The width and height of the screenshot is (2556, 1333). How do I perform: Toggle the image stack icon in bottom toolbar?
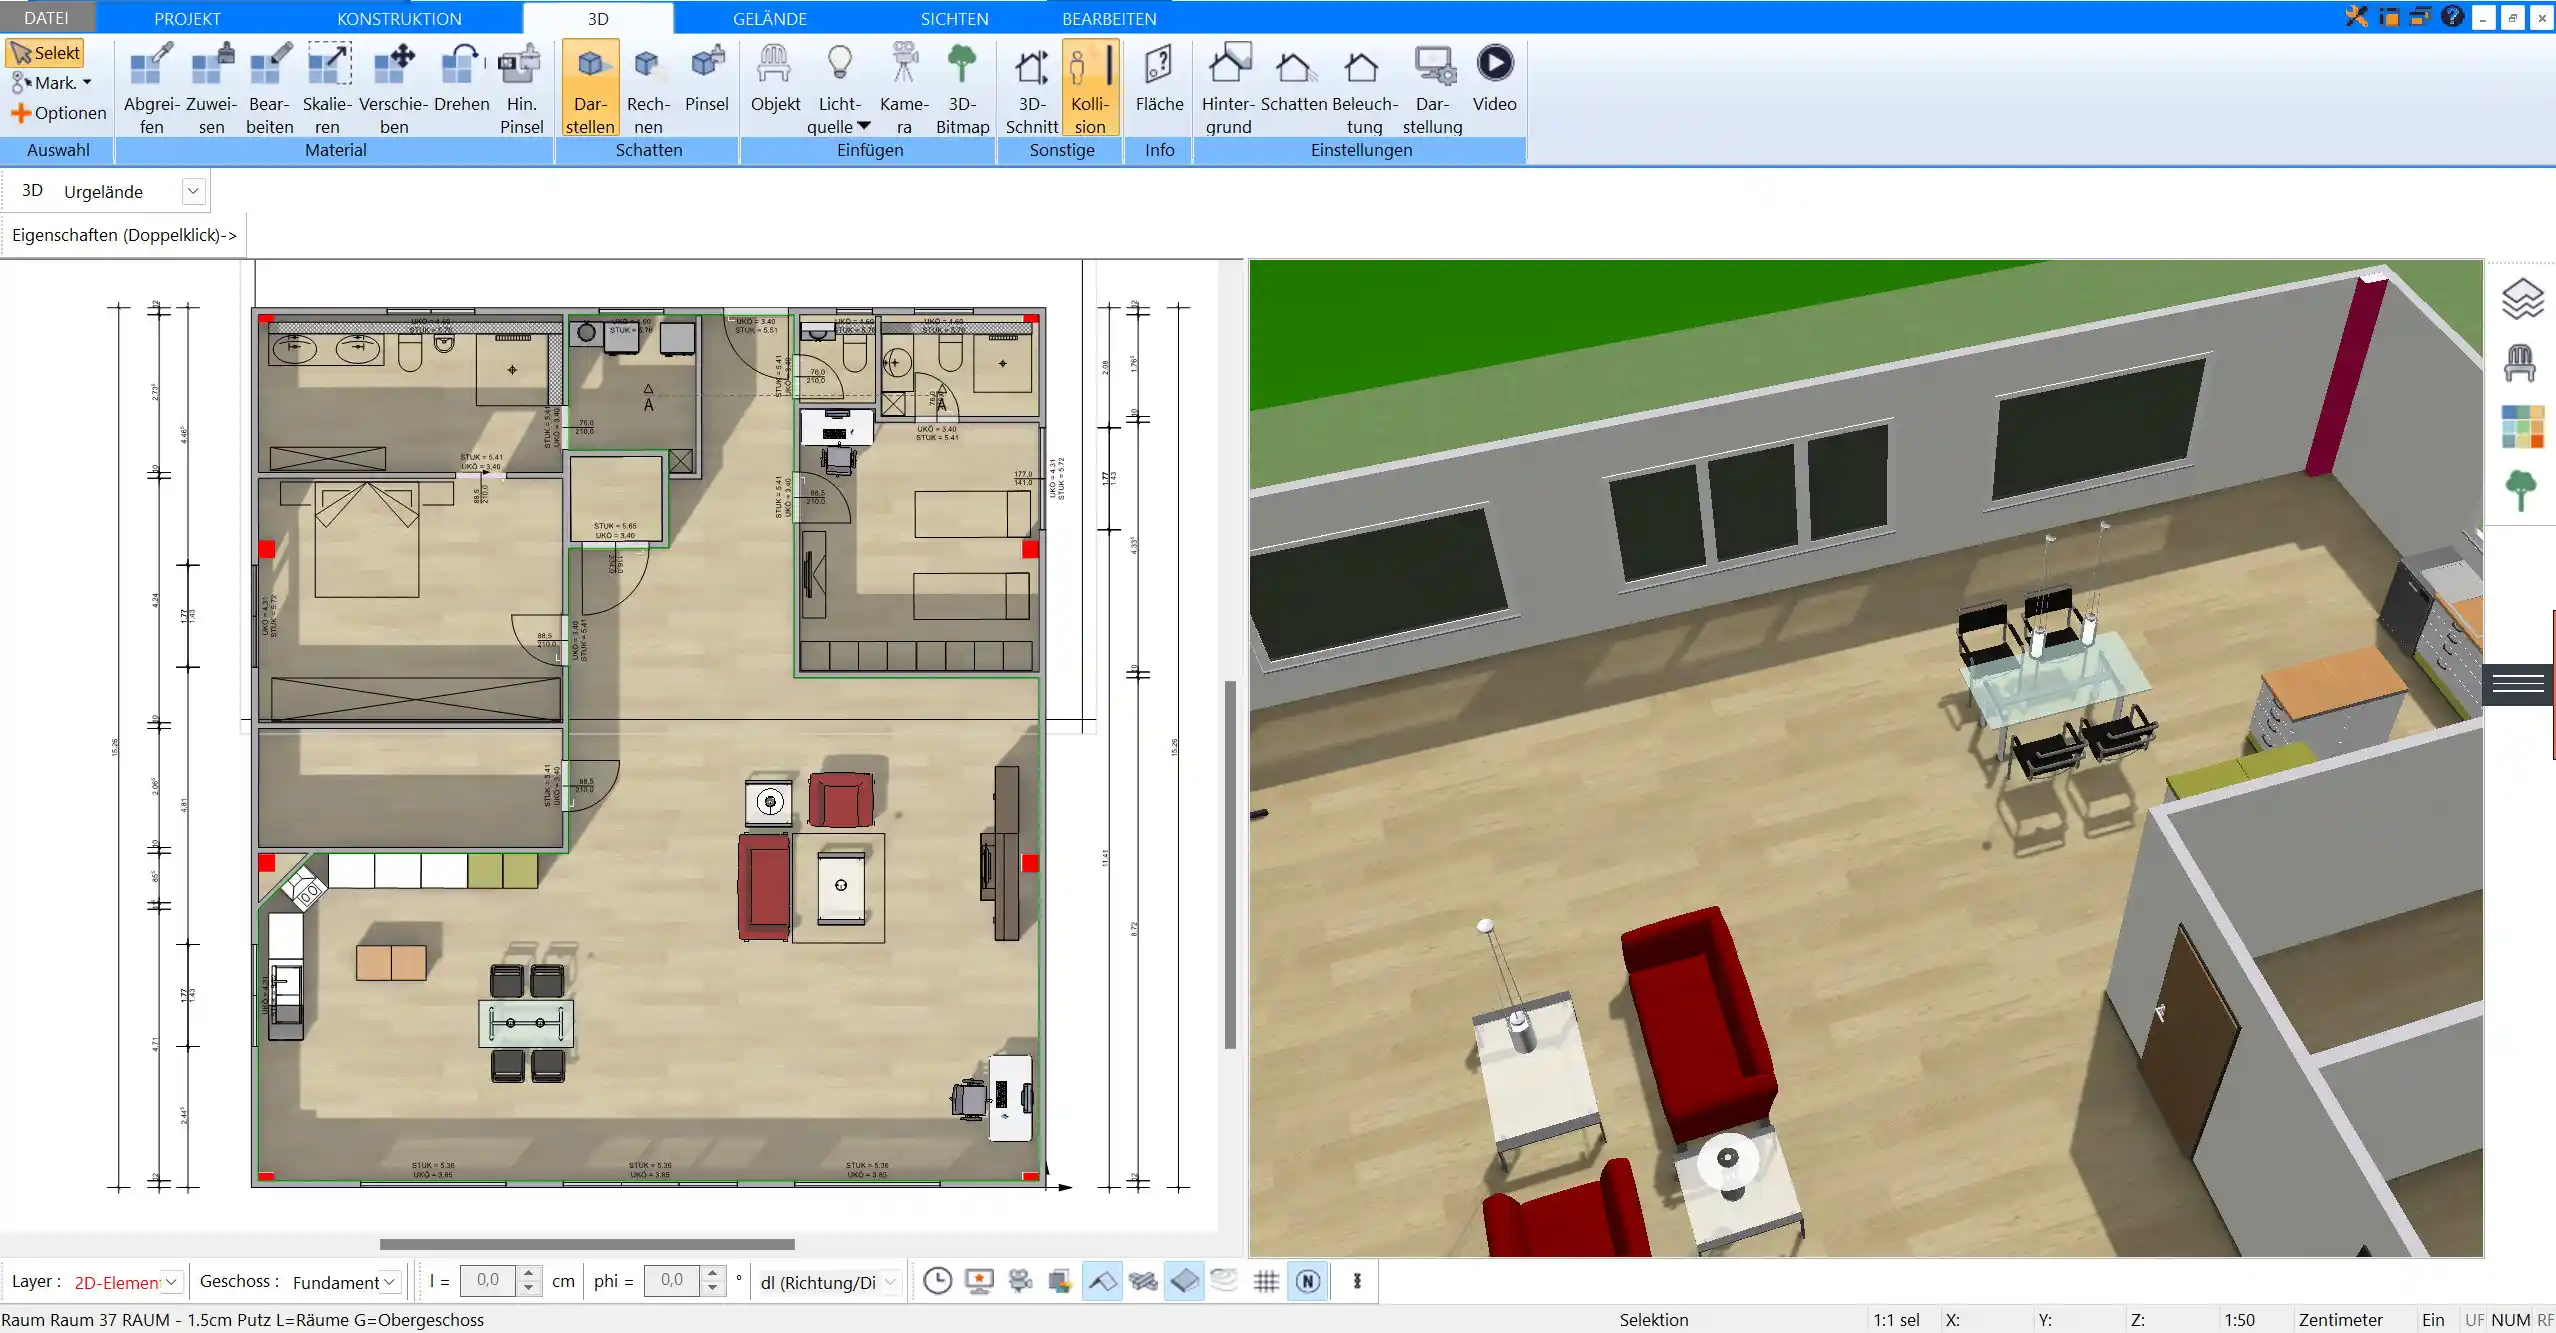[1060, 1281]
